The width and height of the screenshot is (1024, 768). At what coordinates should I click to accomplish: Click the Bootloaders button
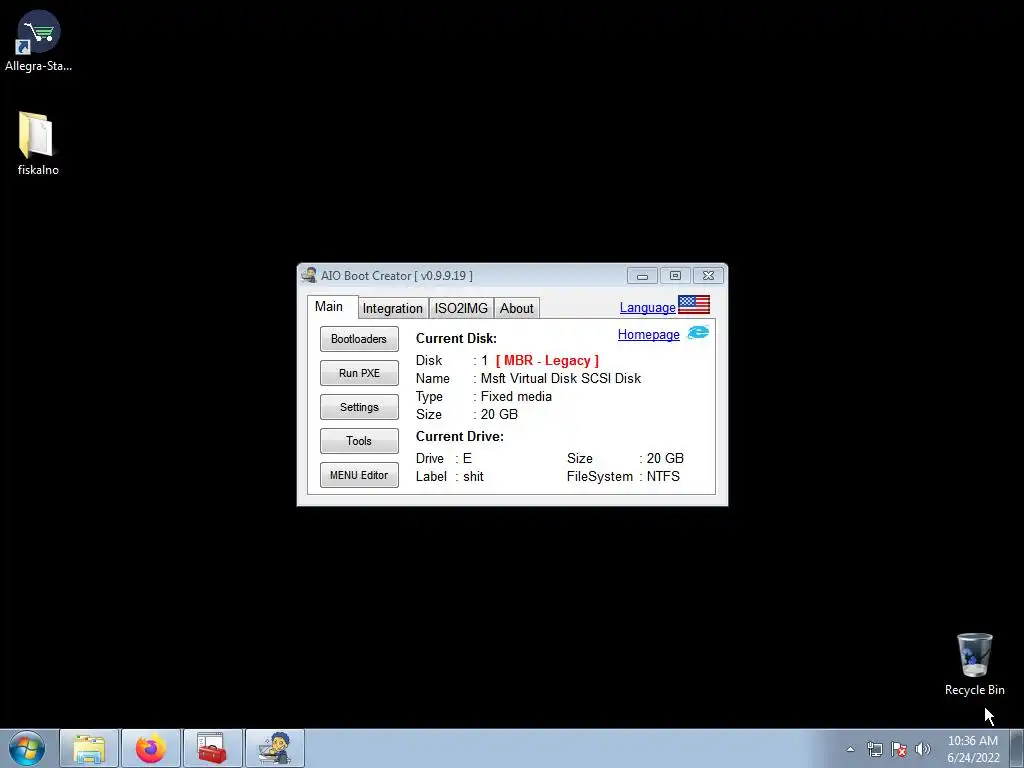point(359,339)
